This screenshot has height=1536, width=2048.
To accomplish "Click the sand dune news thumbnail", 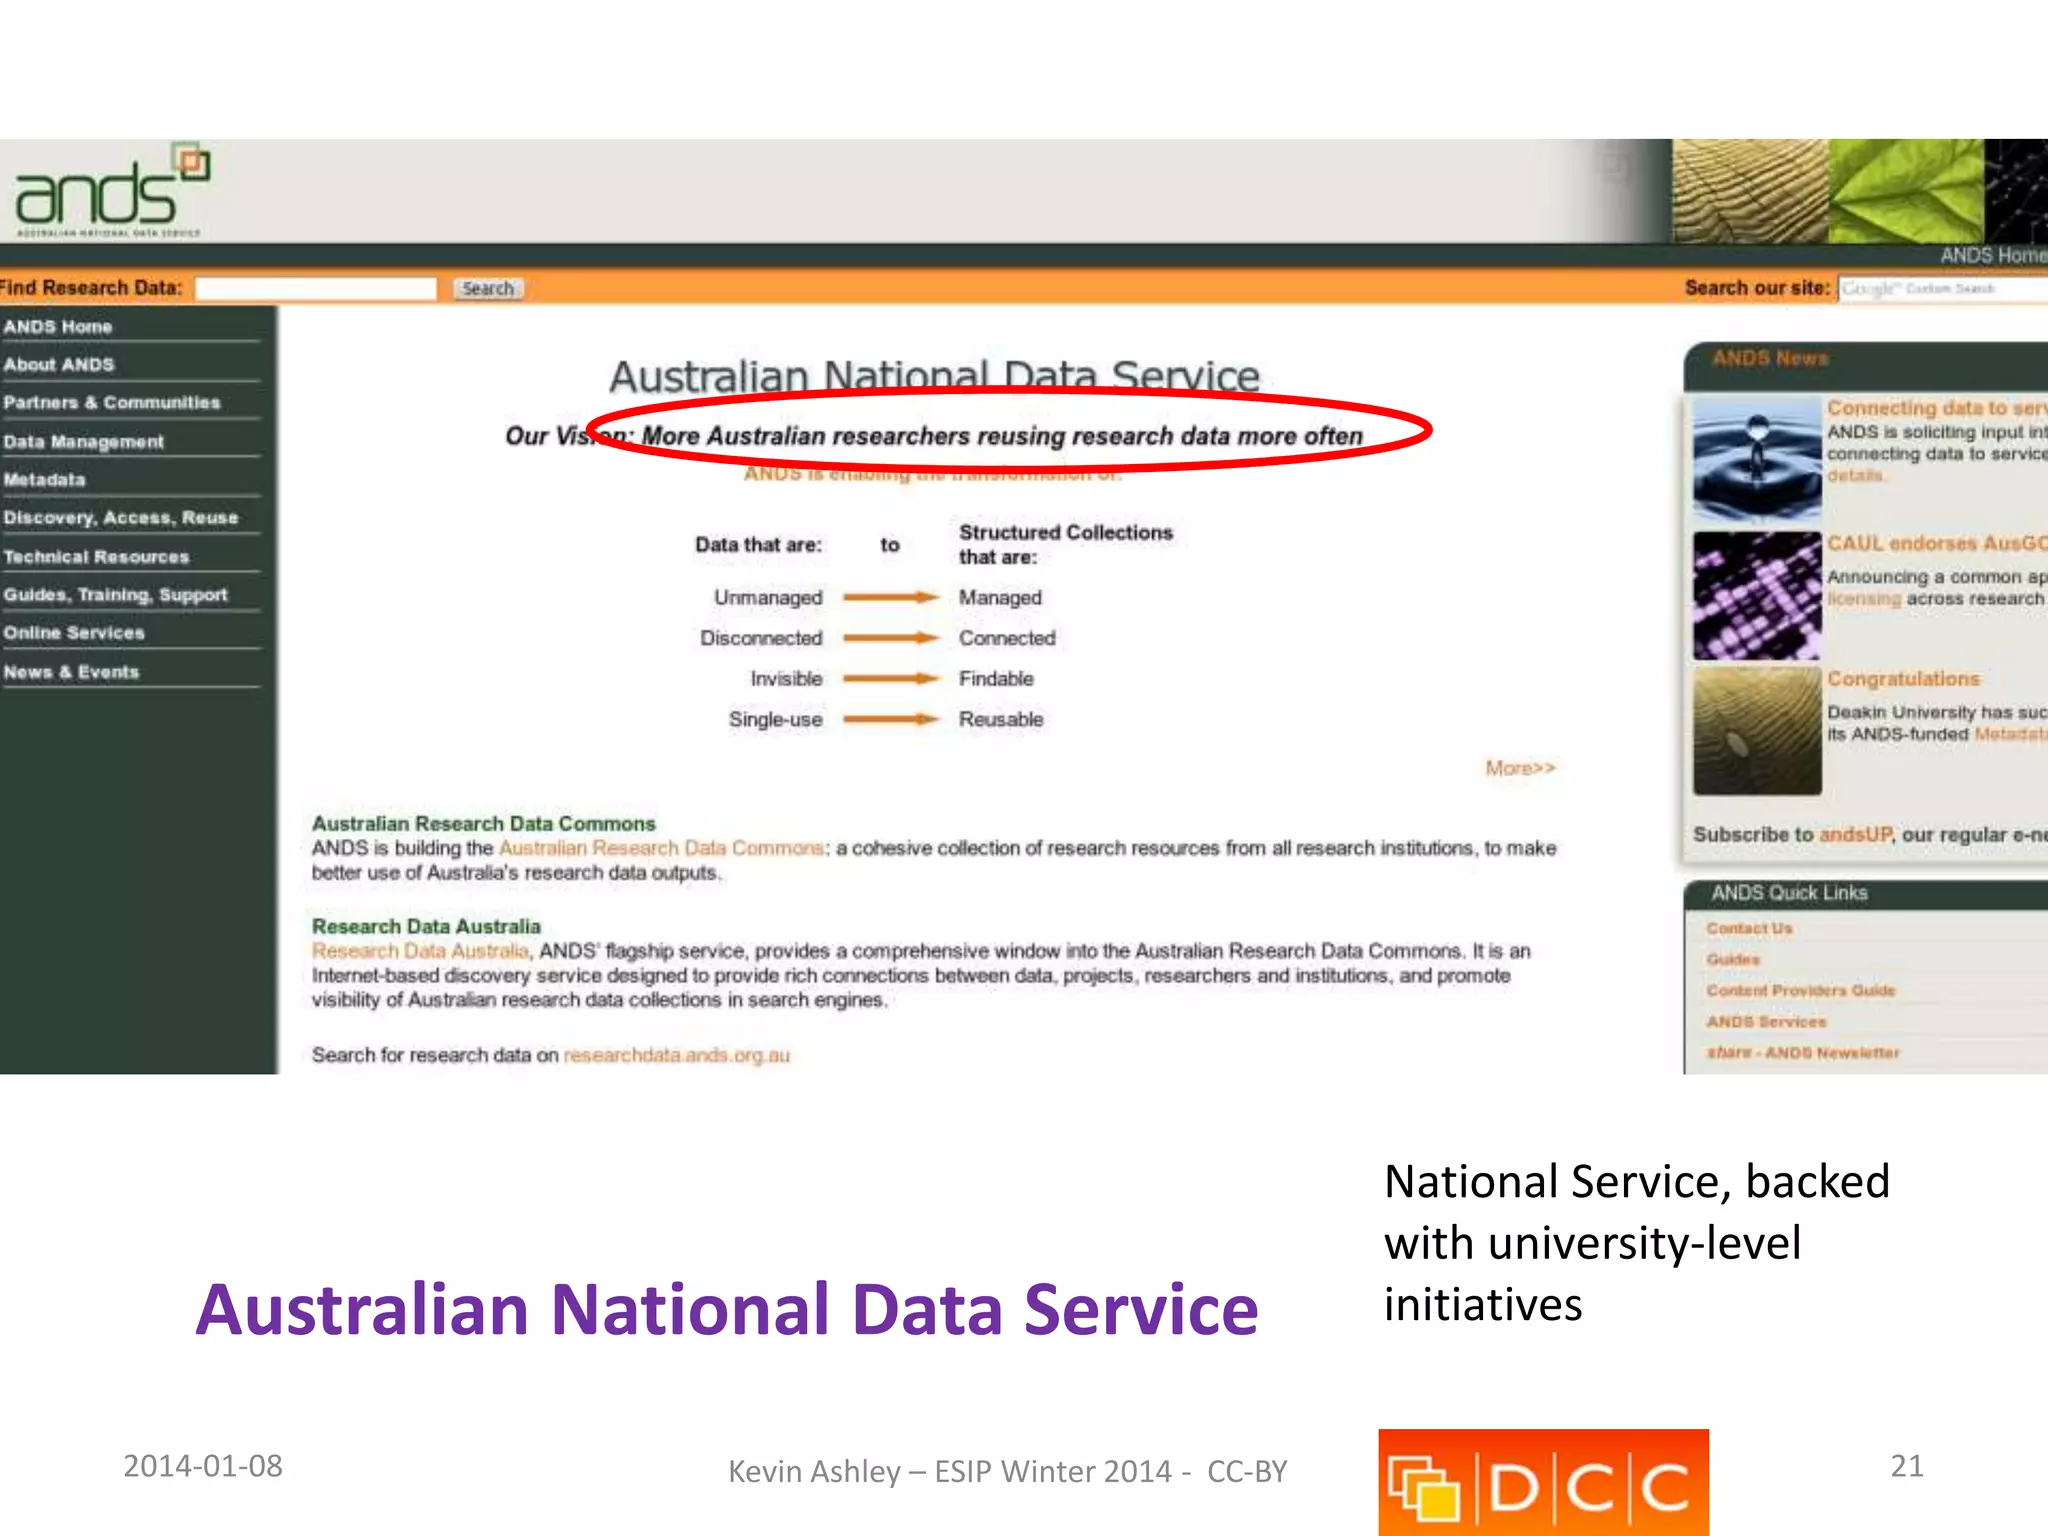I will (x=1757, y=731).
